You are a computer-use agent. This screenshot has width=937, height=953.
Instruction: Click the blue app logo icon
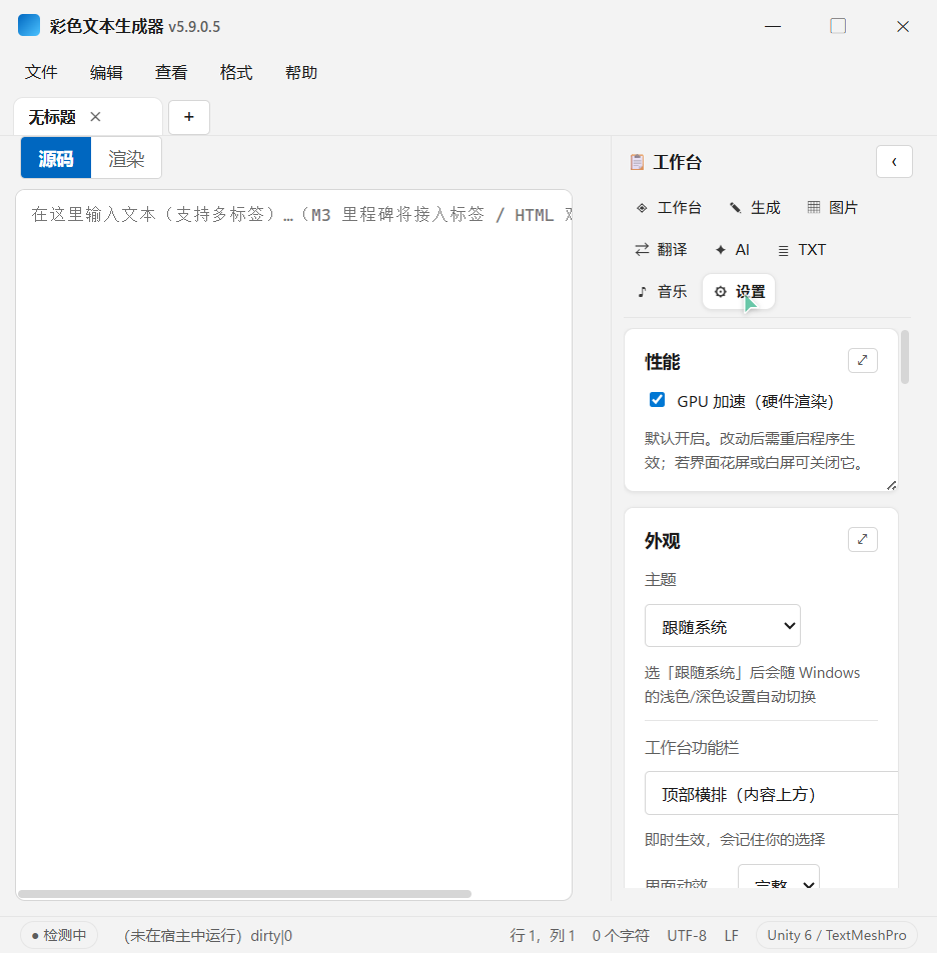tap(29, 26)
